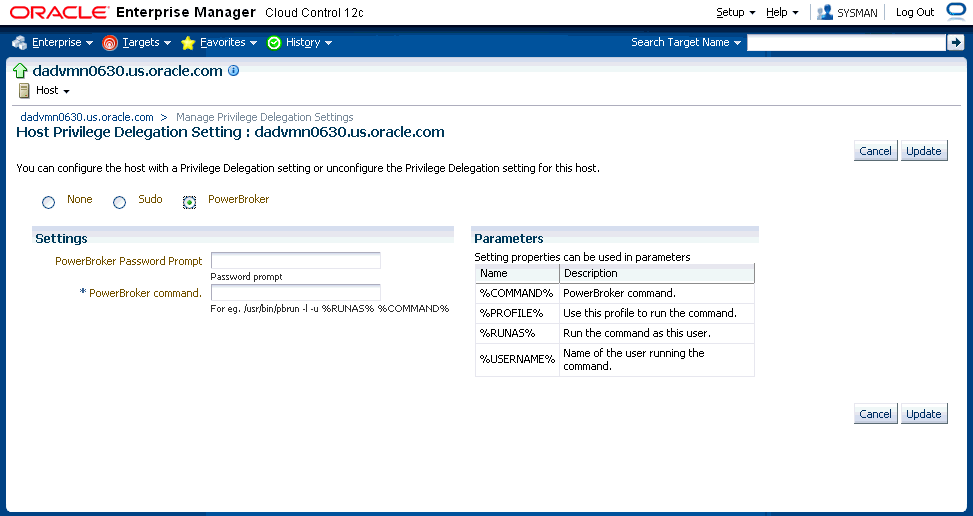The width and height of the screenshot is (973, 516).
Task: Click the Description column header
Action: pyautogui.click(x=657, y=274)
